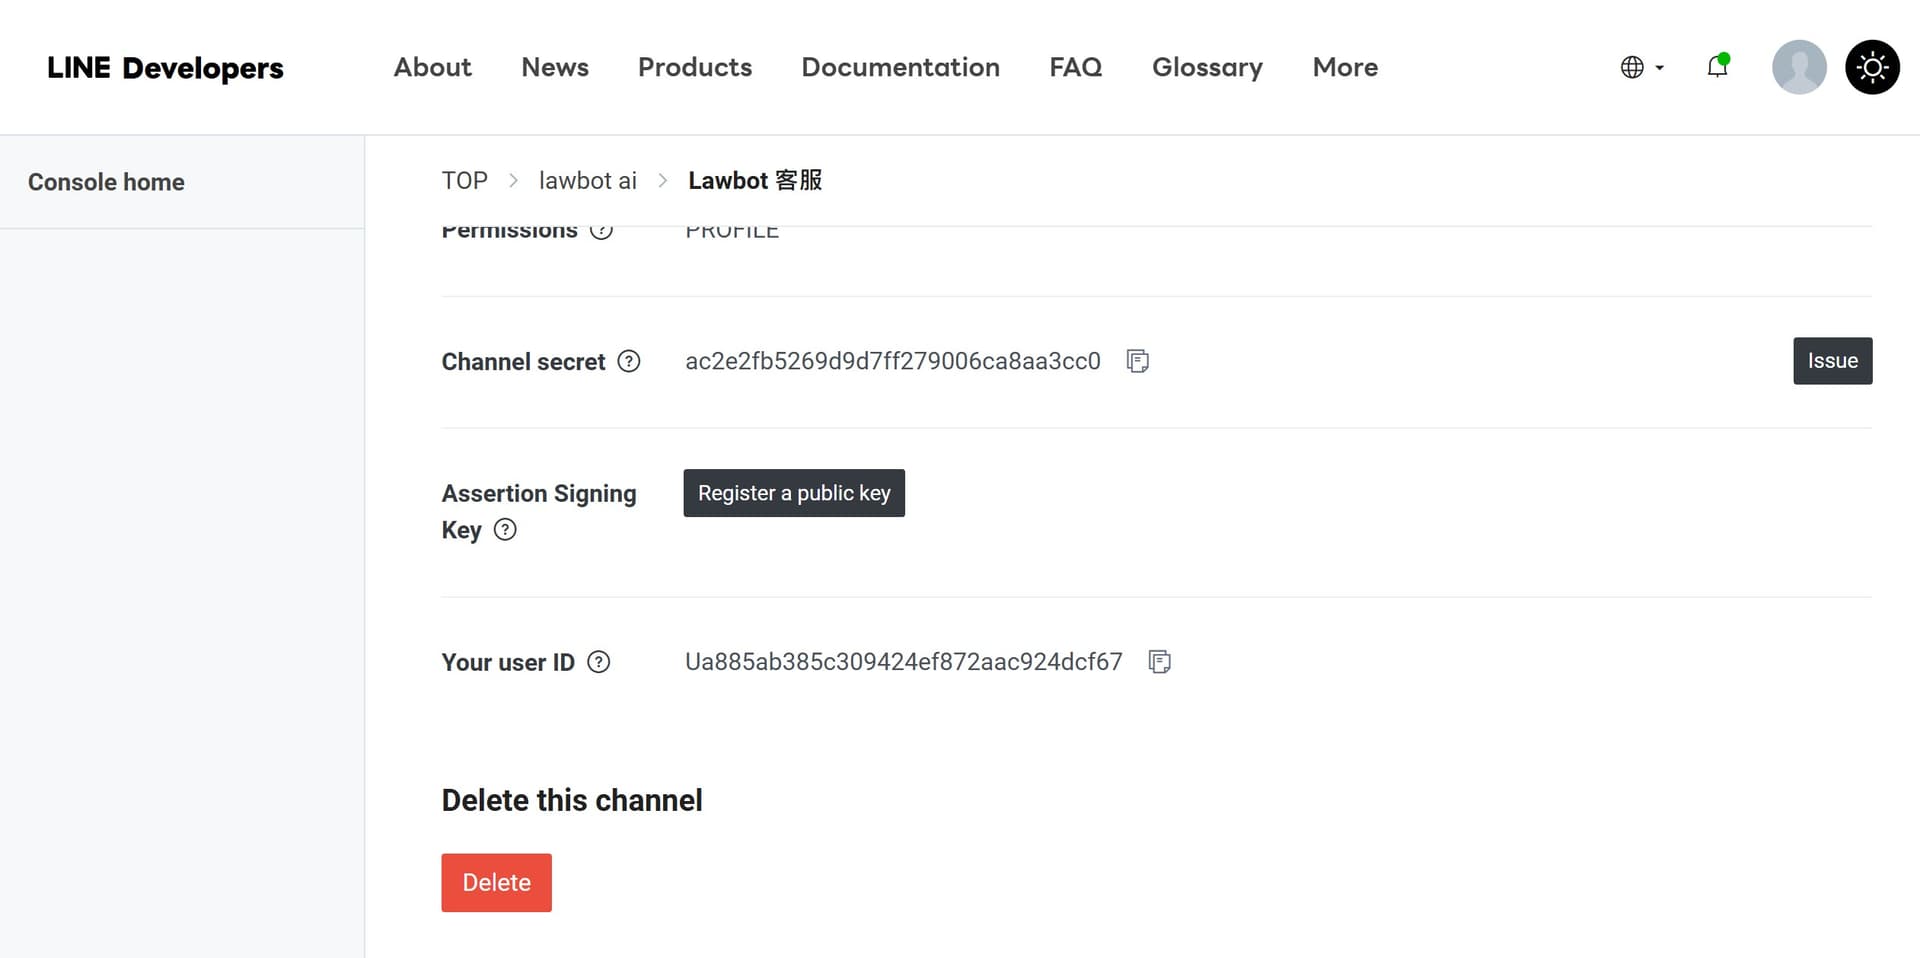The height and width of the screenshot is (958, 1920).
Task: Toggle light/dark theme sun button
Action: coord(1872,67)
